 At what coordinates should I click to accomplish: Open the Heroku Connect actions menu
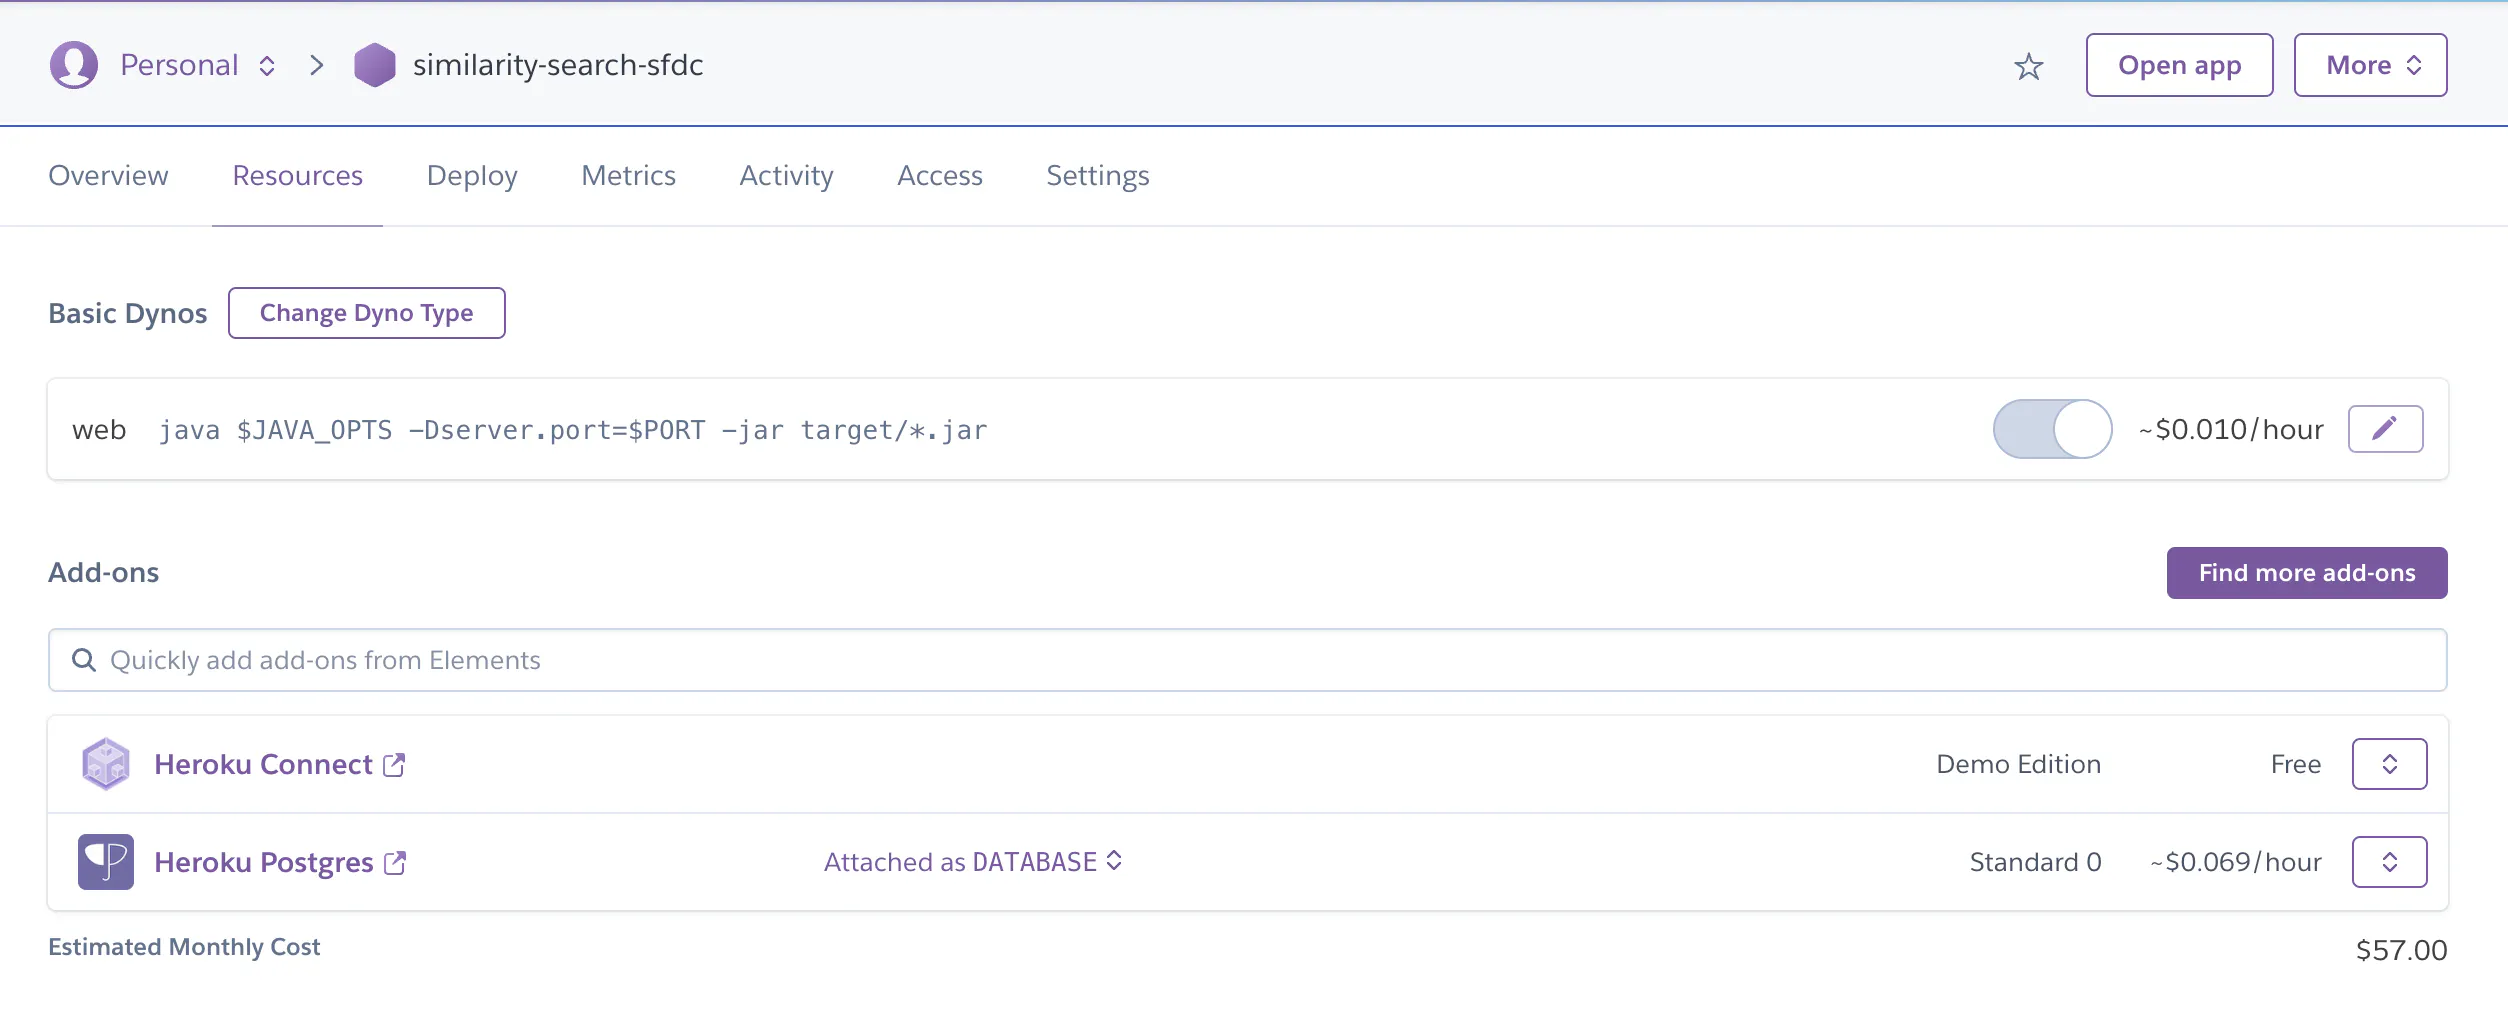pos(2389,764)
